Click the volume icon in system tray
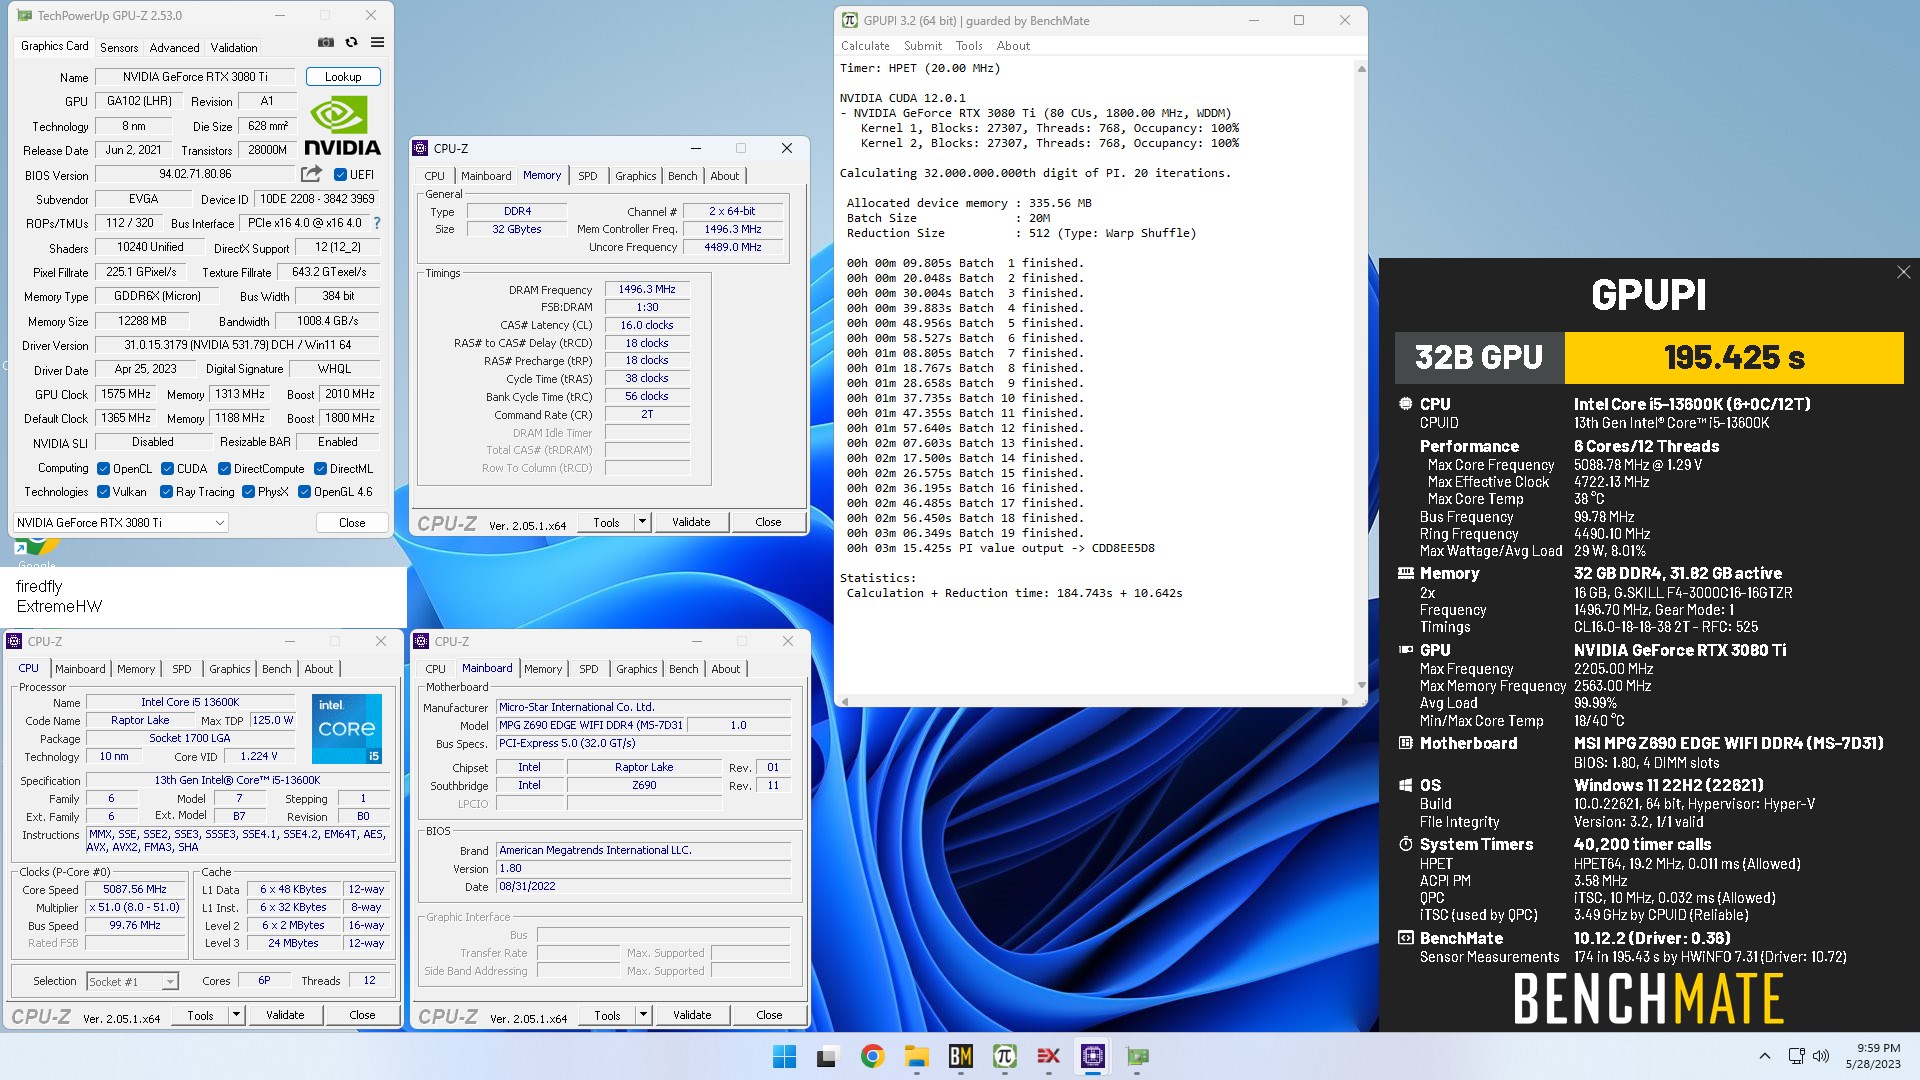 pos(1821,1056)
